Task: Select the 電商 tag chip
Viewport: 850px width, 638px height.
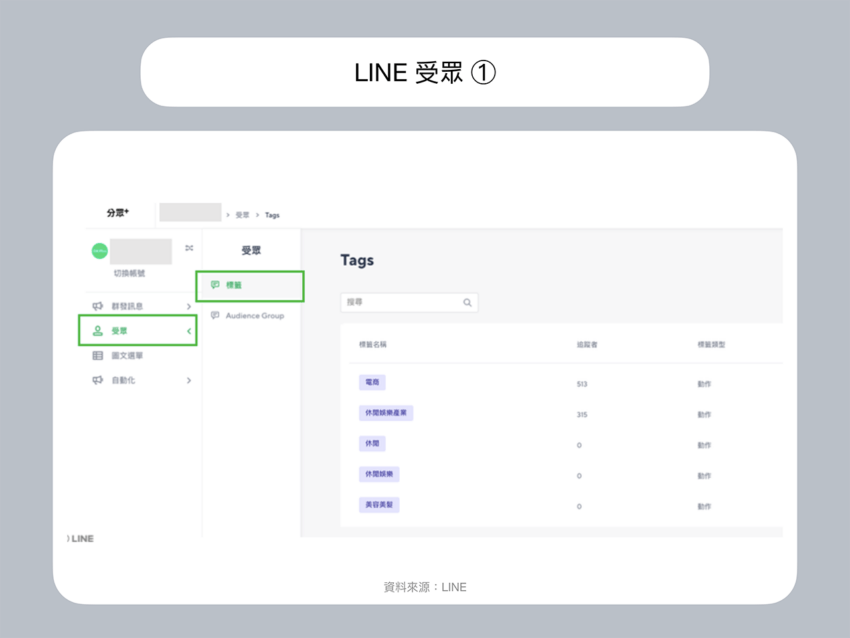Action: click(x=373, y=382)
